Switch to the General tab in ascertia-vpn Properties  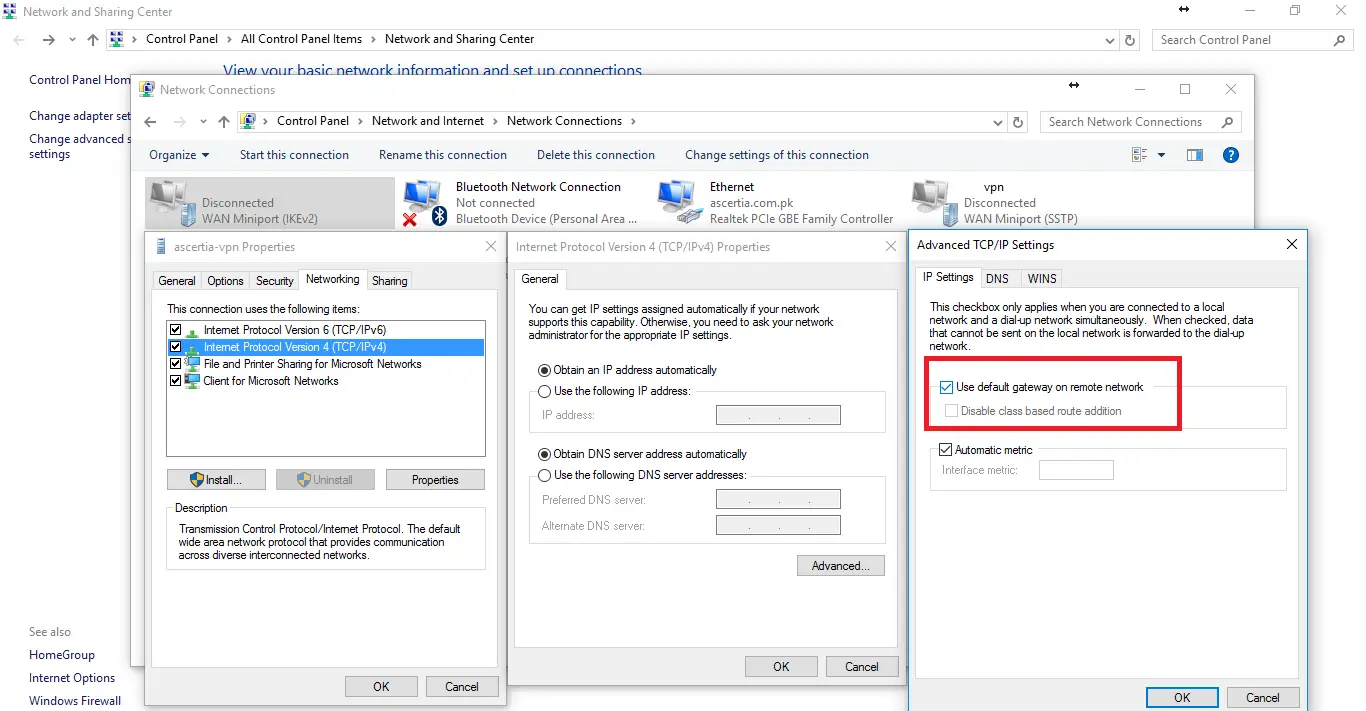177,281
